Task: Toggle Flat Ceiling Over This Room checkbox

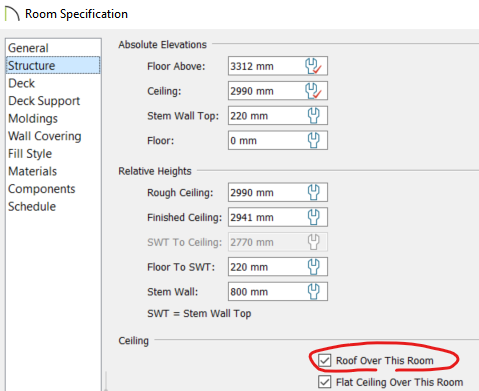Action: click(x=324, y=382)
